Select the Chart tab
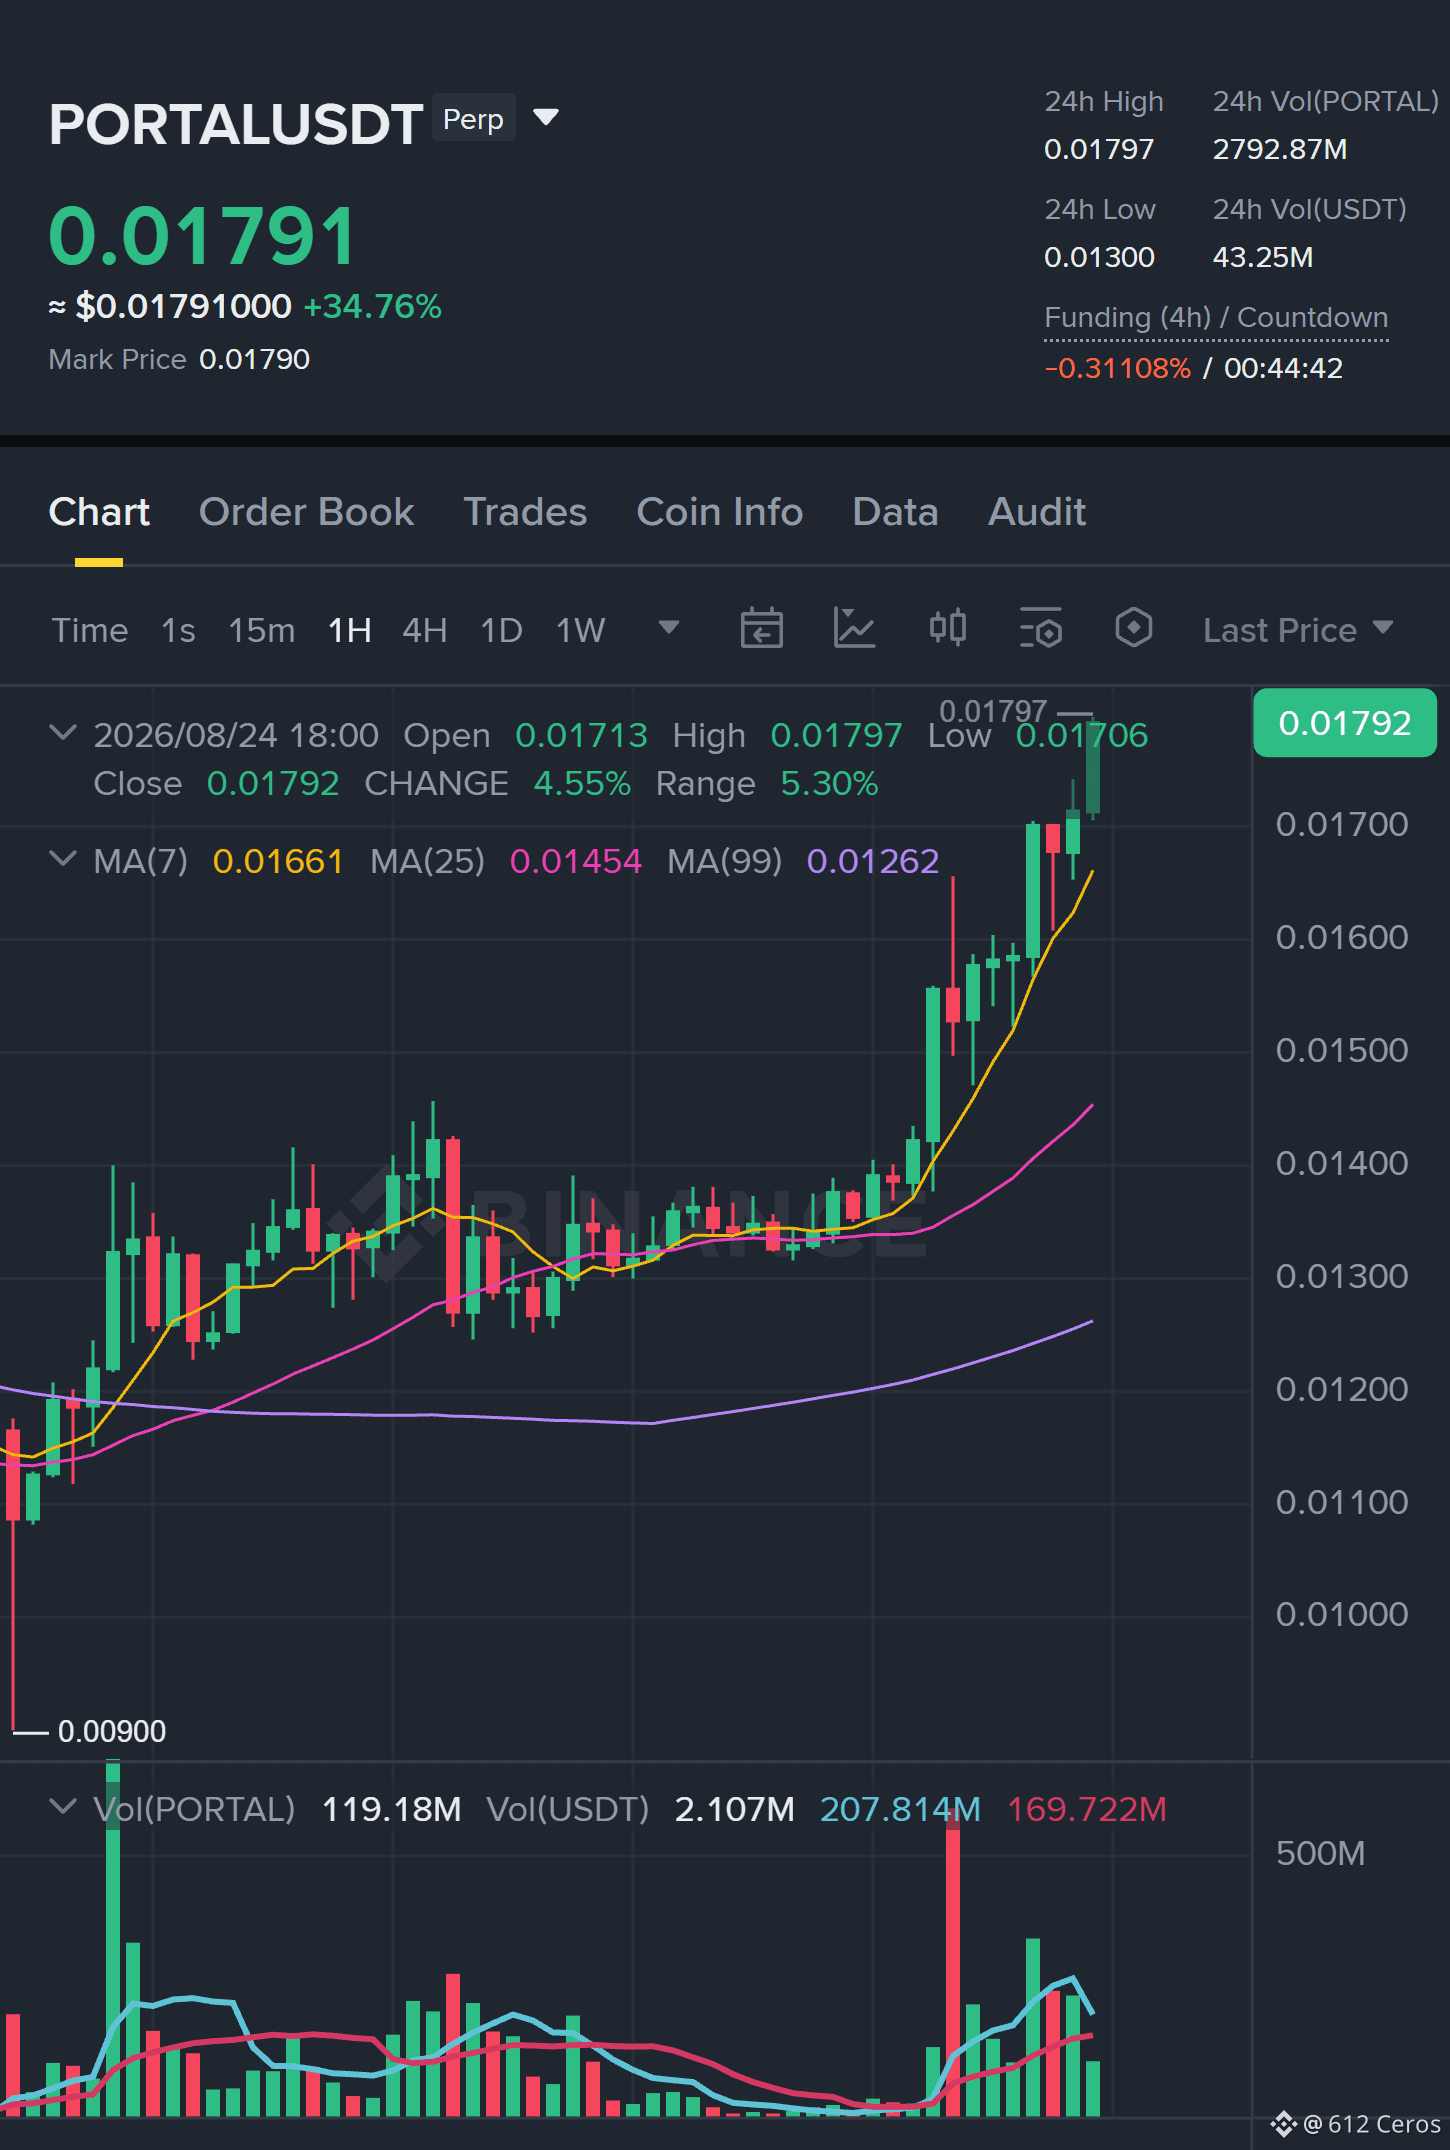This screenshot has height=2150, width=1450. coord(99,512)
